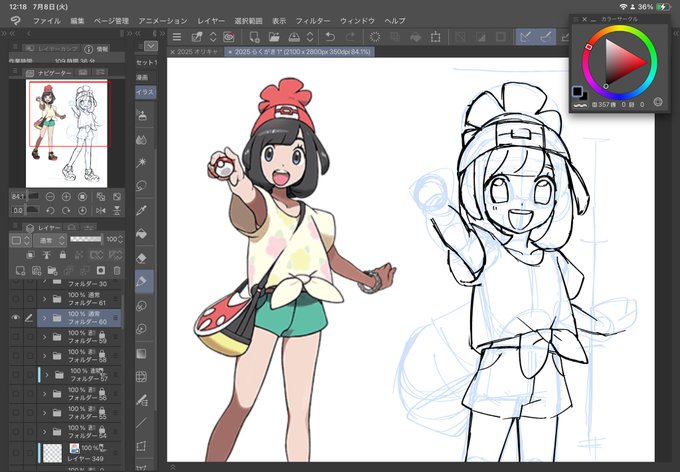Click the Redo arrow in command bar

coord(350,37)
